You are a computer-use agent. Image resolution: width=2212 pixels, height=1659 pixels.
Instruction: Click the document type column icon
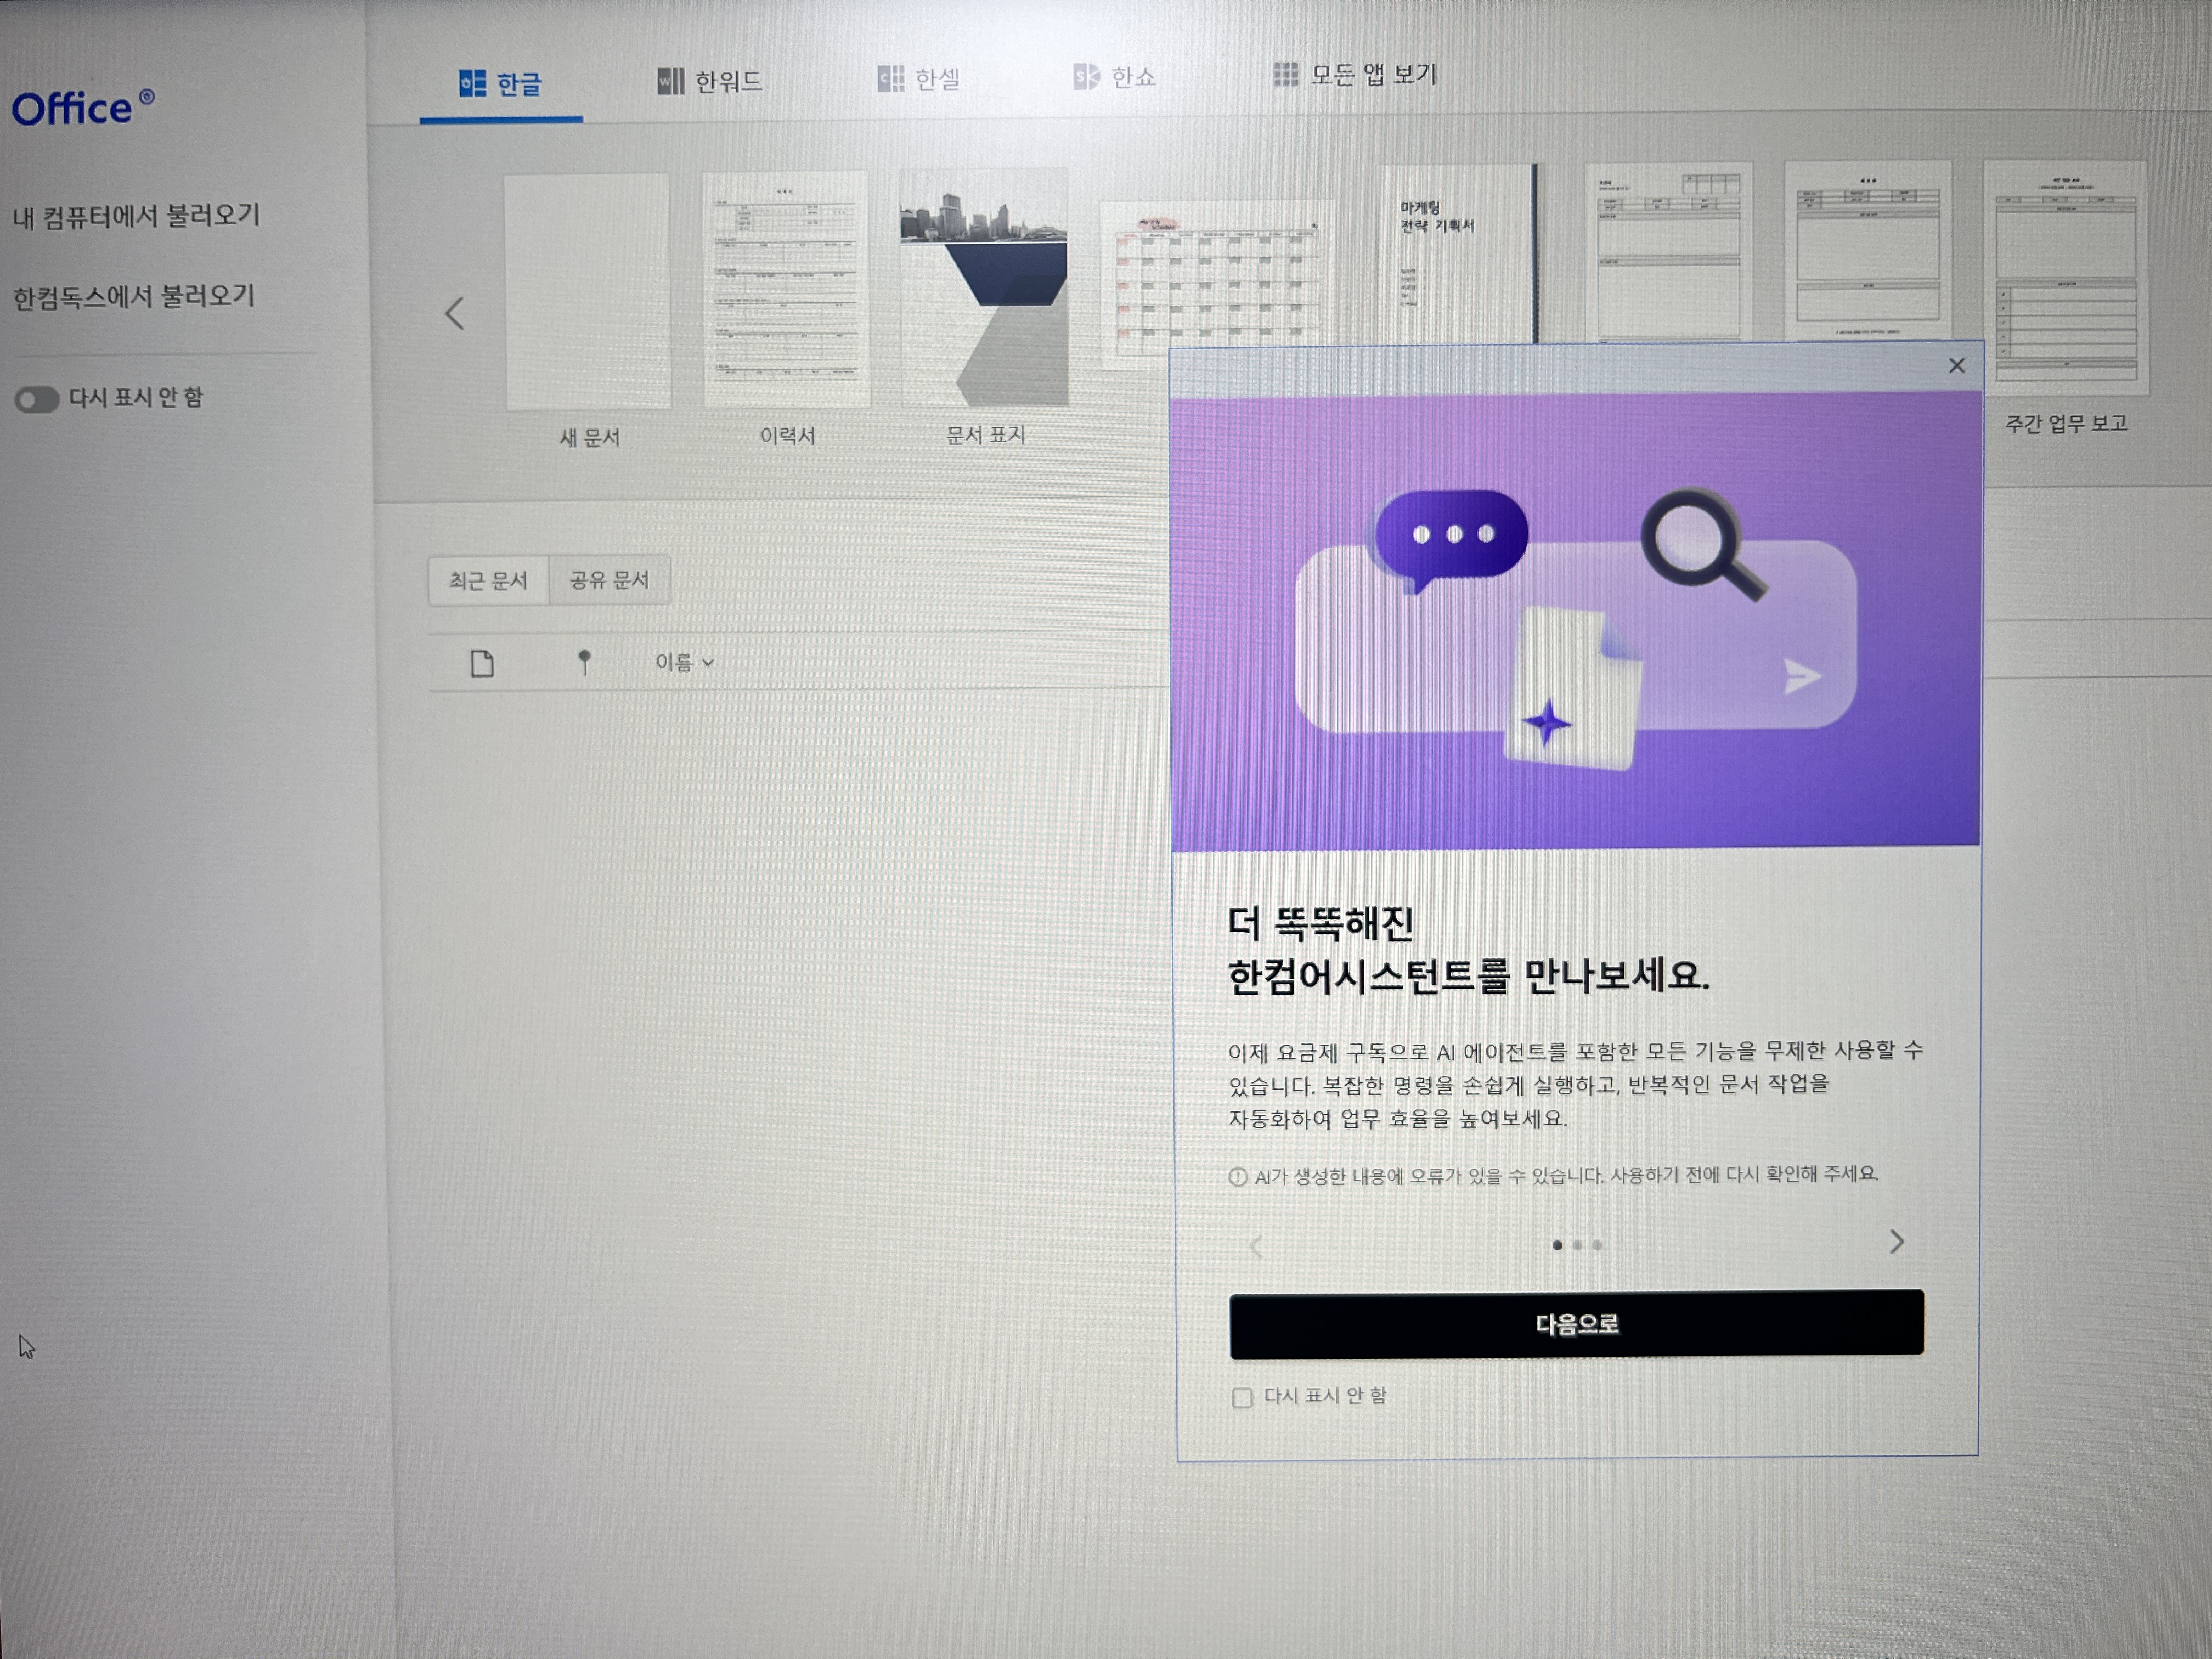coord(482,663)
